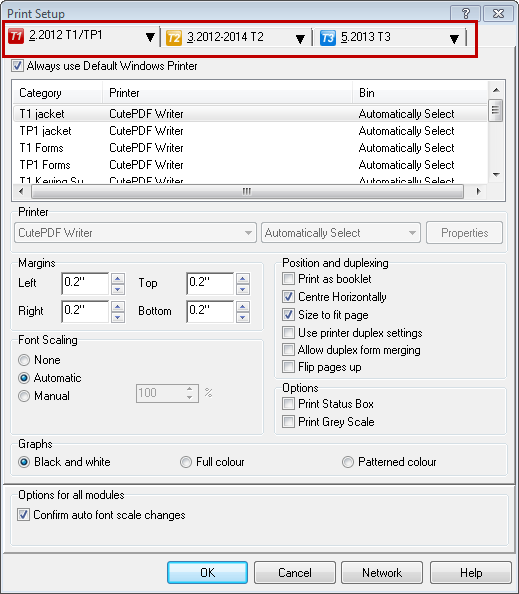This screenshot has height=594, width=519.
Task: Select the T1 Forms printer category row
Action: tap(250, 148)
